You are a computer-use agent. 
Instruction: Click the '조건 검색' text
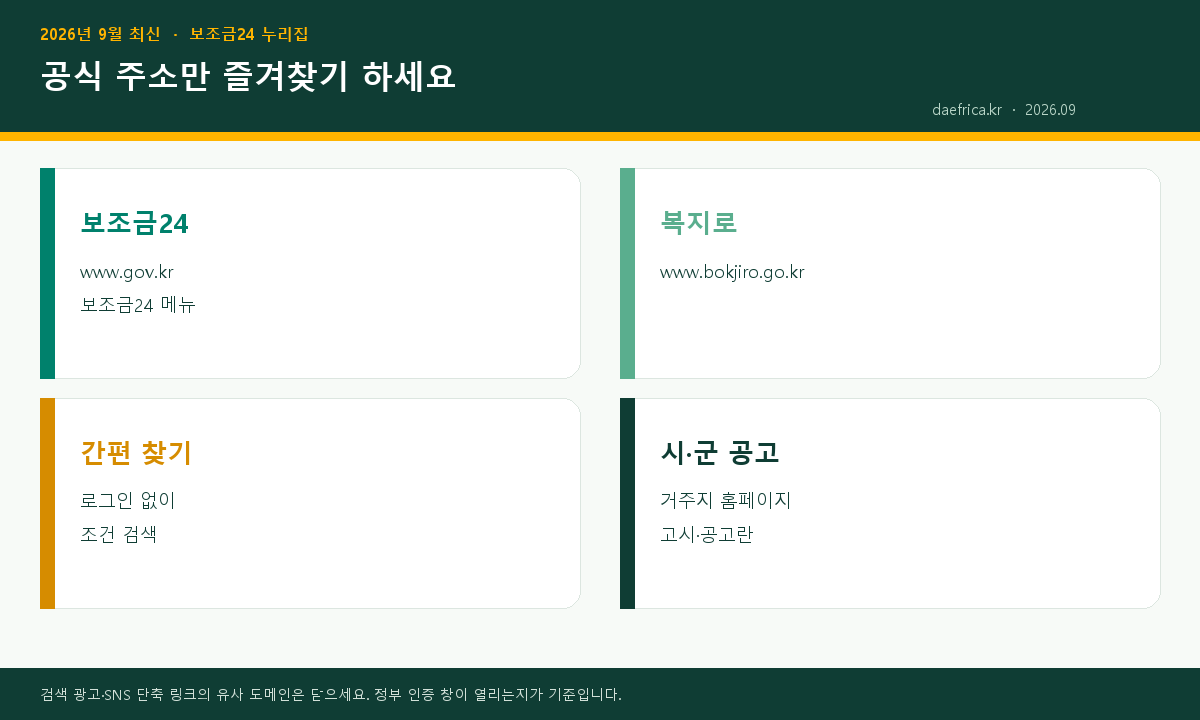pyautogui.click(x=119, y=534)
